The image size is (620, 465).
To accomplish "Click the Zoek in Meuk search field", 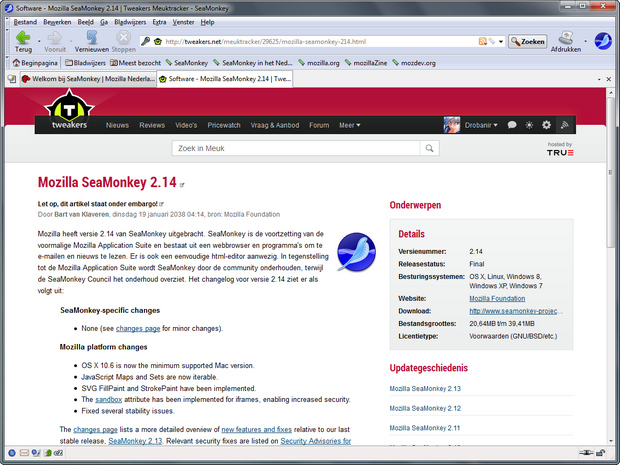I will [x=296, y=148].
